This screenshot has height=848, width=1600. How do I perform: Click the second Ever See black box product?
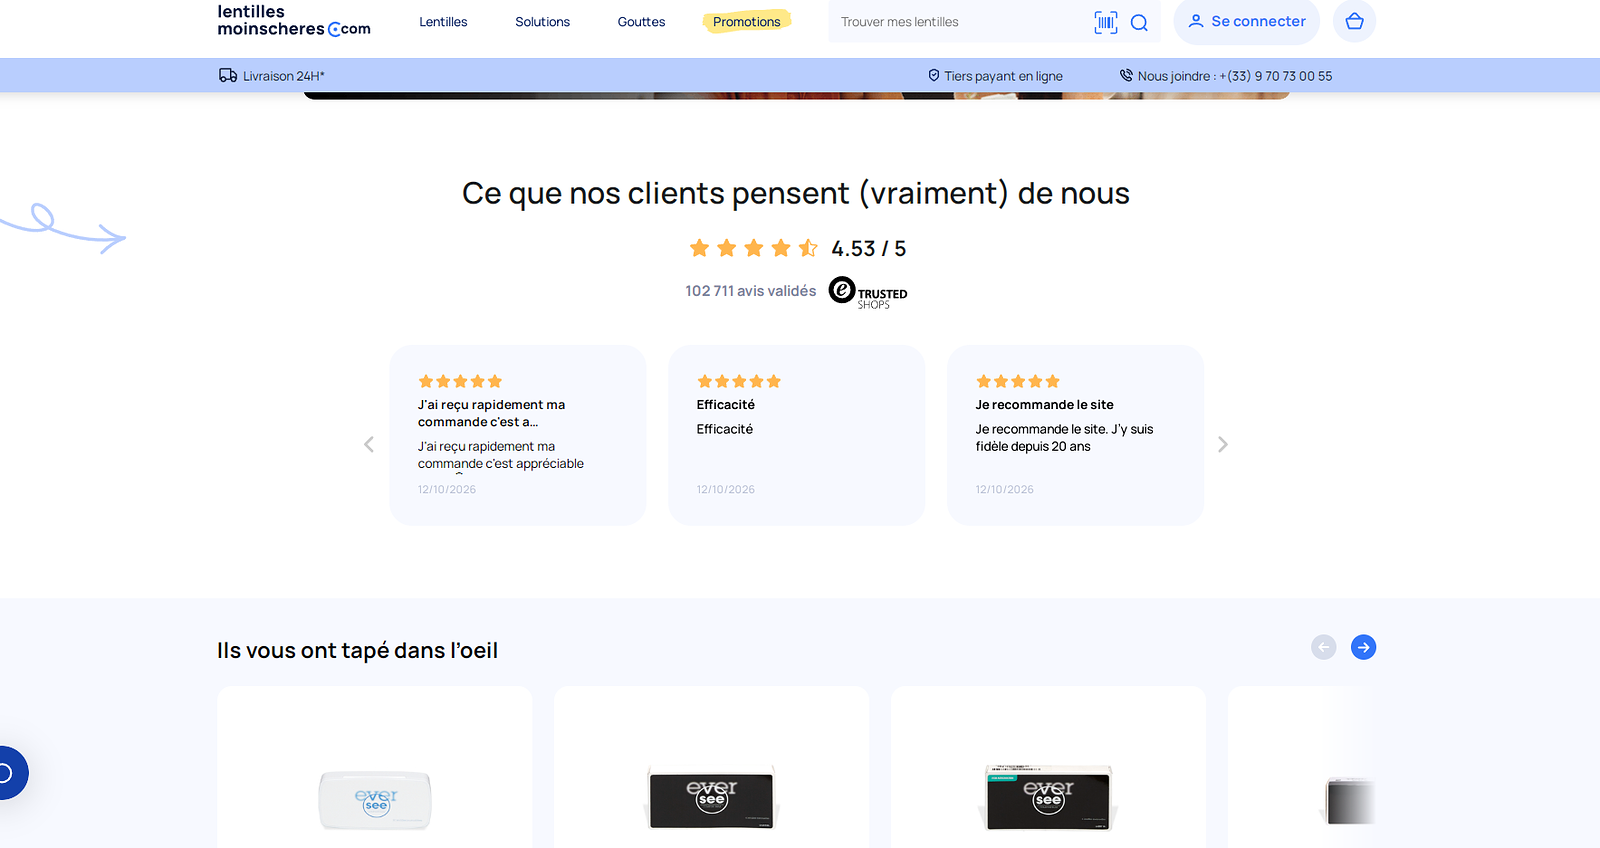(x=711, y=798)
